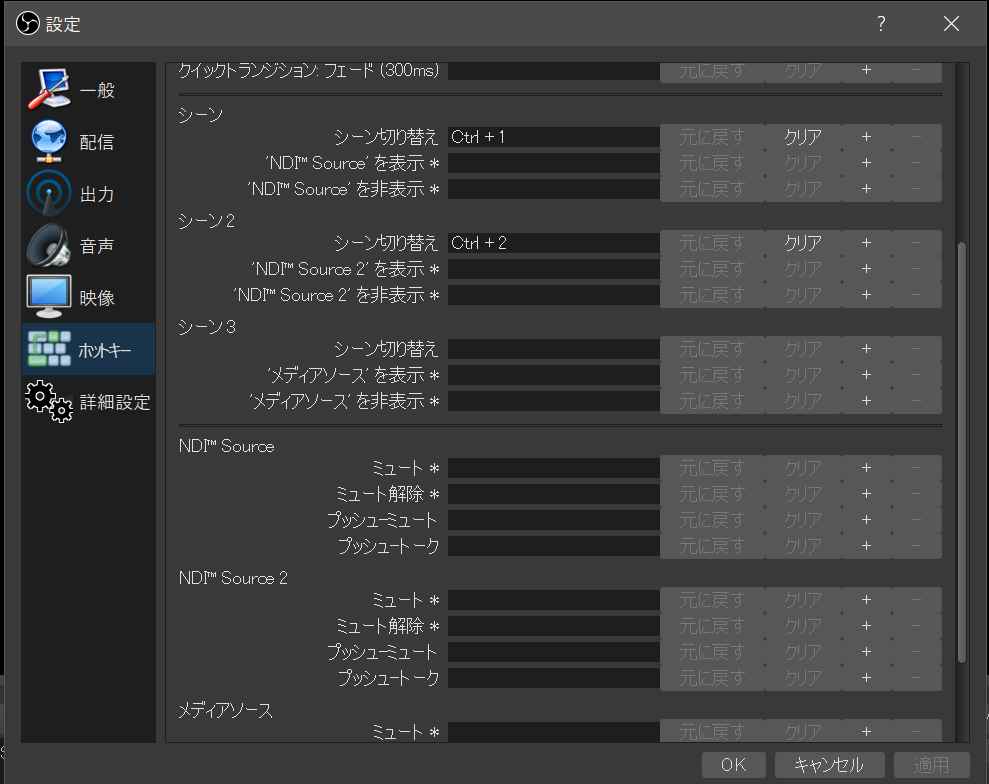Screen dimensions: 989x784
Task: Click + for シーン3 シーン切り替え row
Action: 866,349
